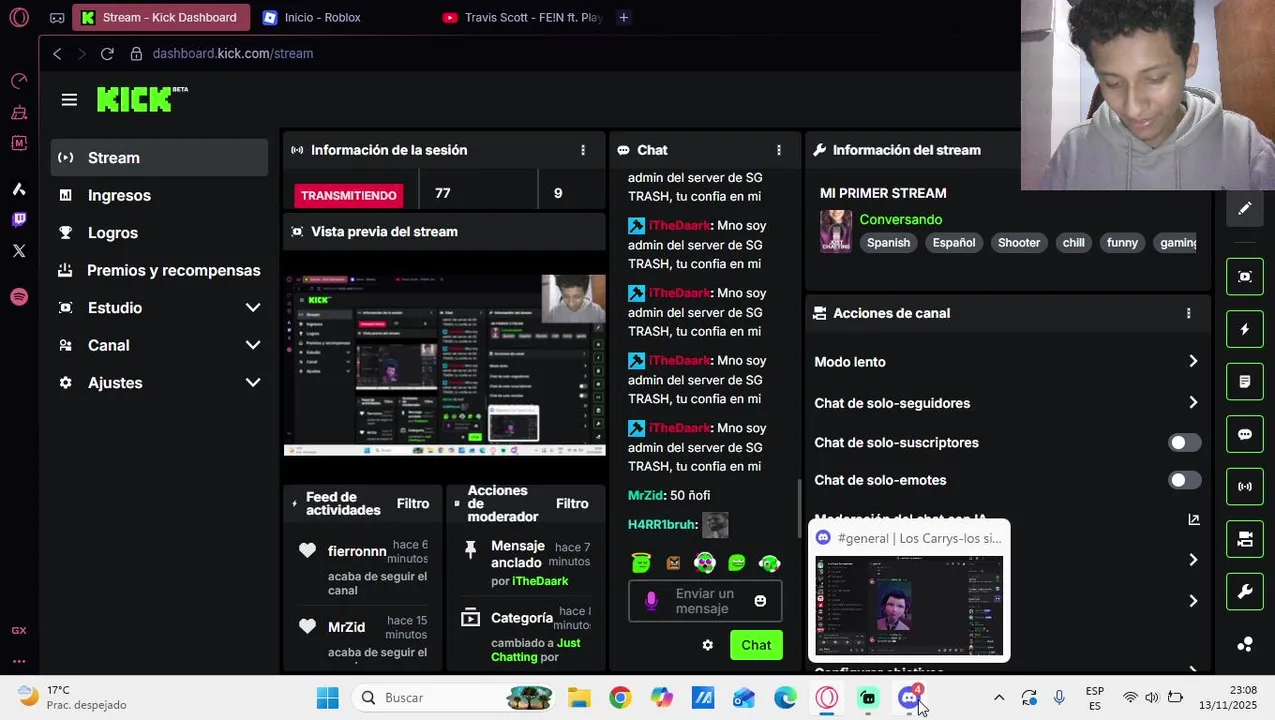The image size is (1275, 720).
Task: Toggle camera layout widget in right toolbar
Action: [x=1245, y=540]
